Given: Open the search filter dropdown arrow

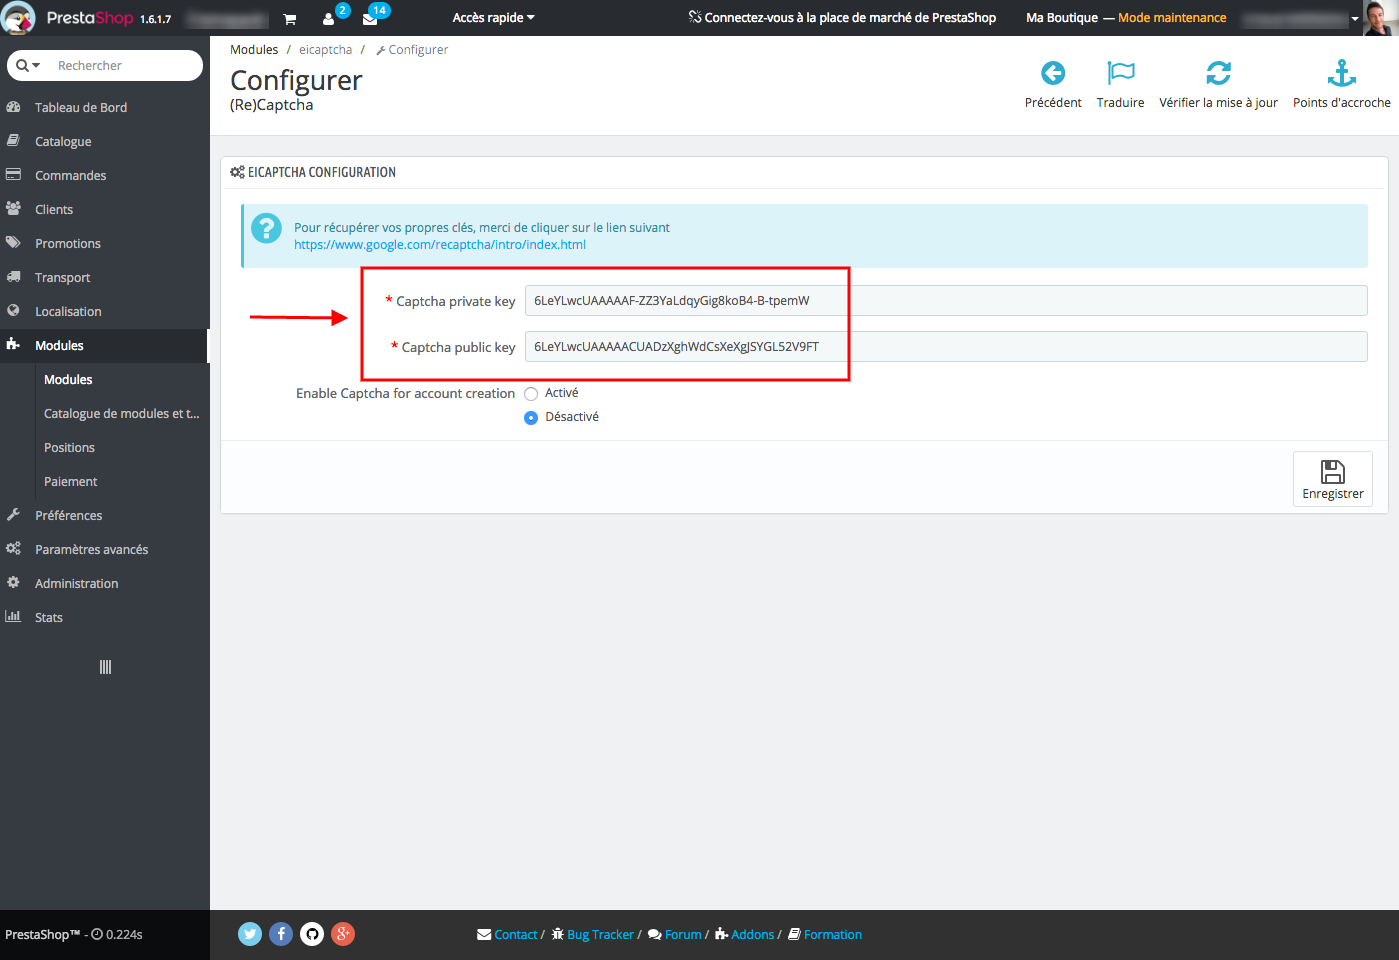Looking at the screenshot, I should click(x=29, y=66).
